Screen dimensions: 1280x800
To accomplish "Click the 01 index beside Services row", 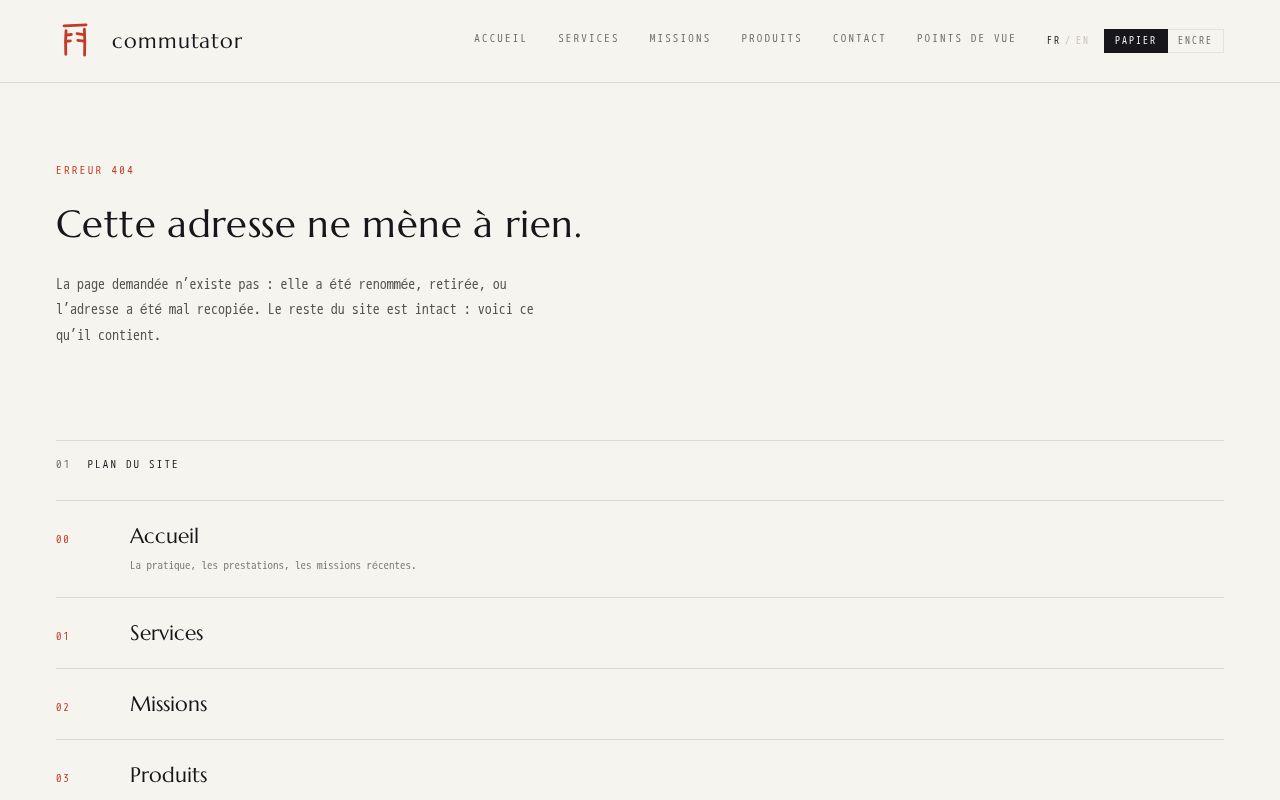I will [x=63, y=637].
